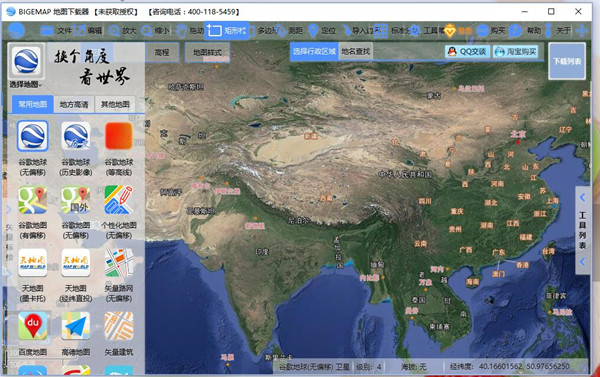Click the 中华人民共和国 map label
600x377 pixels.
point(405,174)
